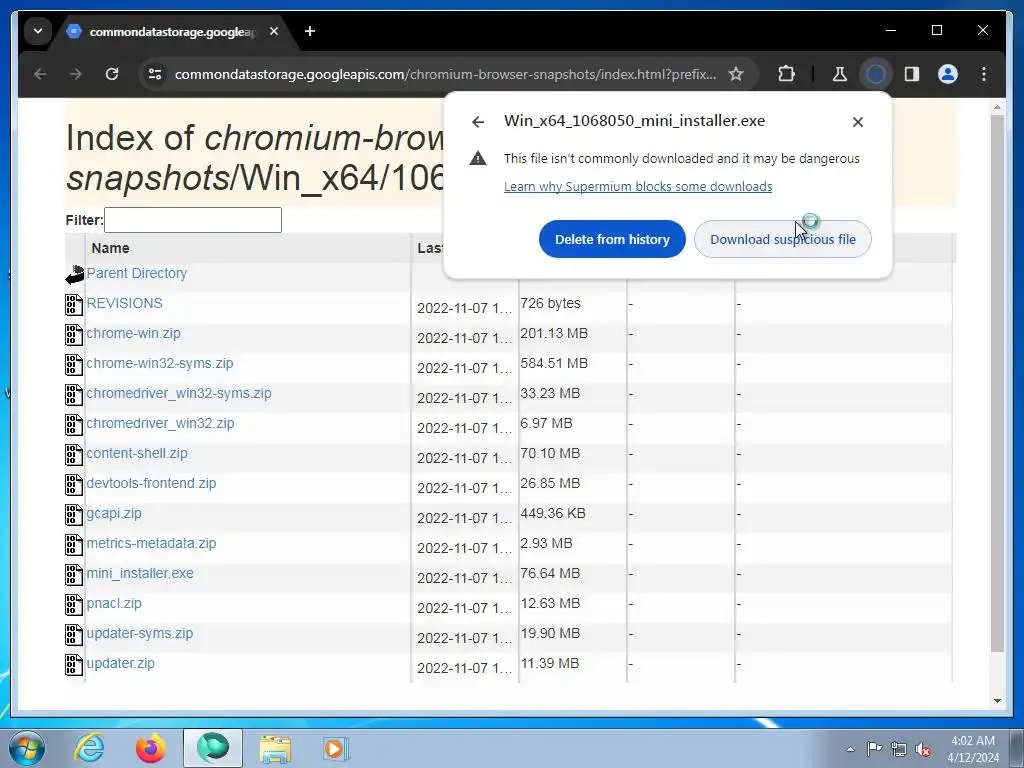Screen dimensions: 1024x768
Task: Download metrics-metadata.zip
Action: [151, 543]
